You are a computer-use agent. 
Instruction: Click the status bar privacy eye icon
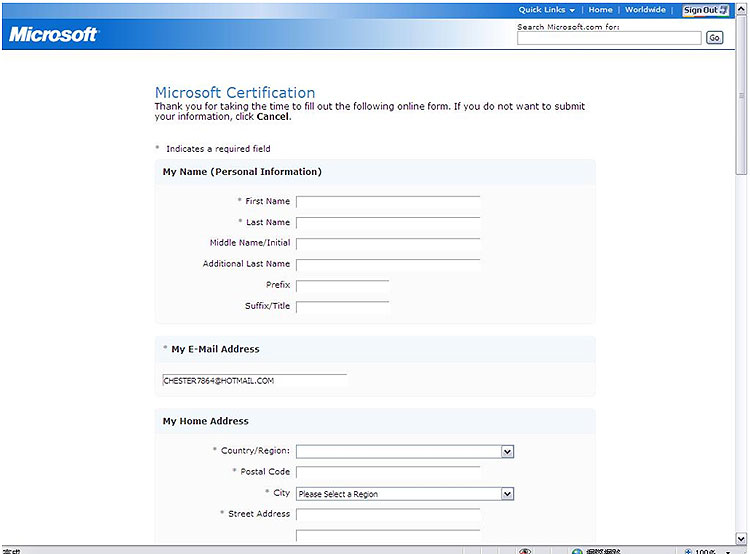[525, 551]
